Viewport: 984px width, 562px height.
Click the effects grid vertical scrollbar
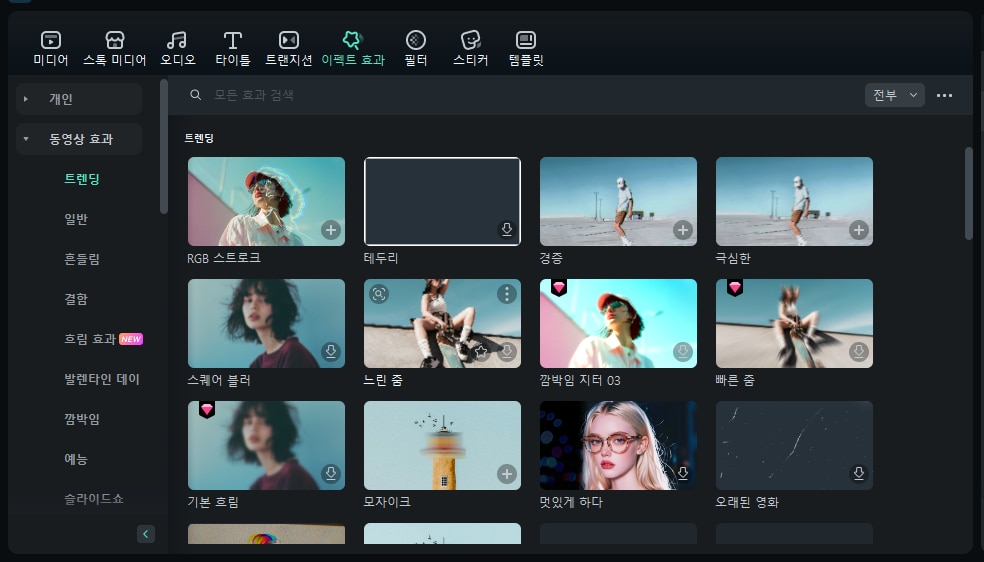click(968, 193)
